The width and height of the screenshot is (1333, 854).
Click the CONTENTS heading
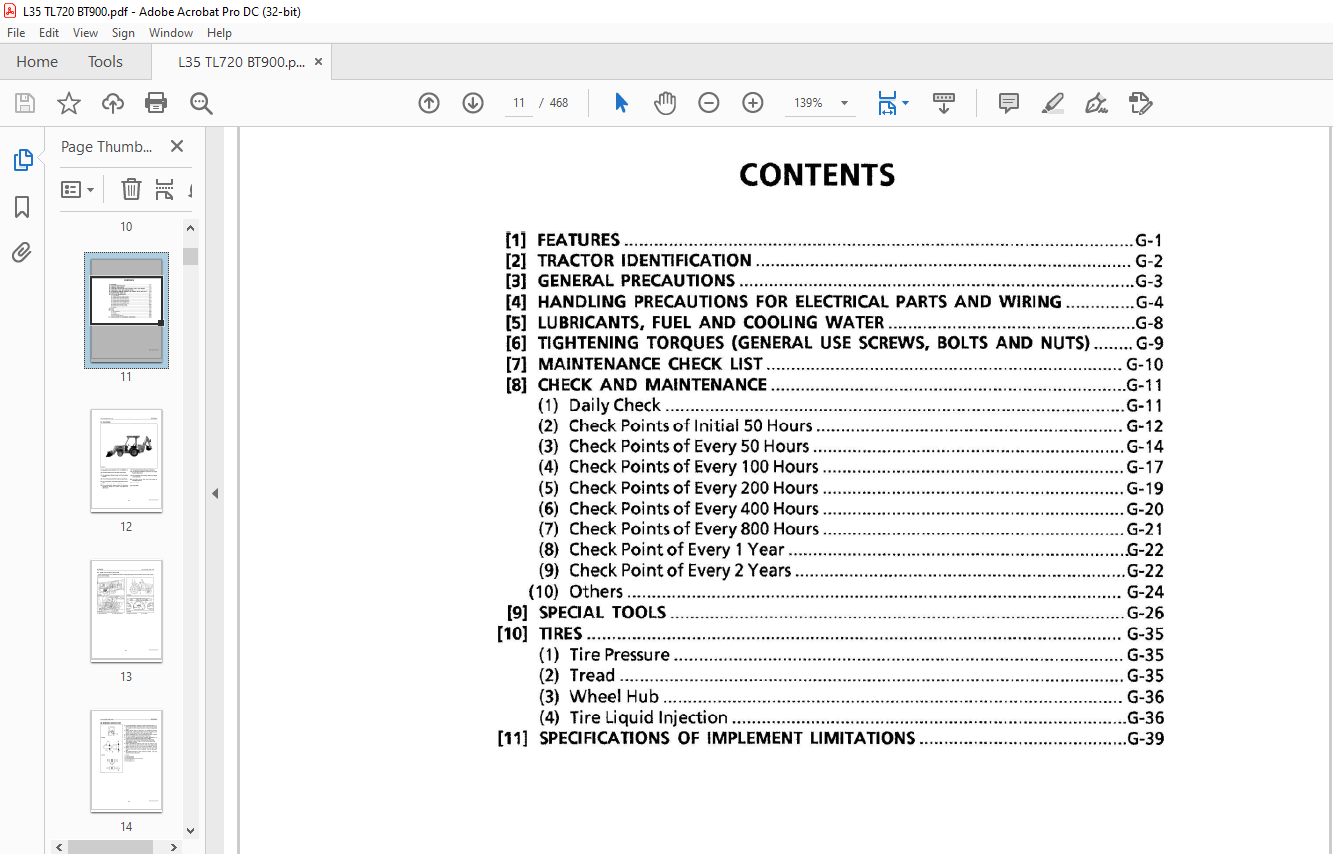coord(817,175)
